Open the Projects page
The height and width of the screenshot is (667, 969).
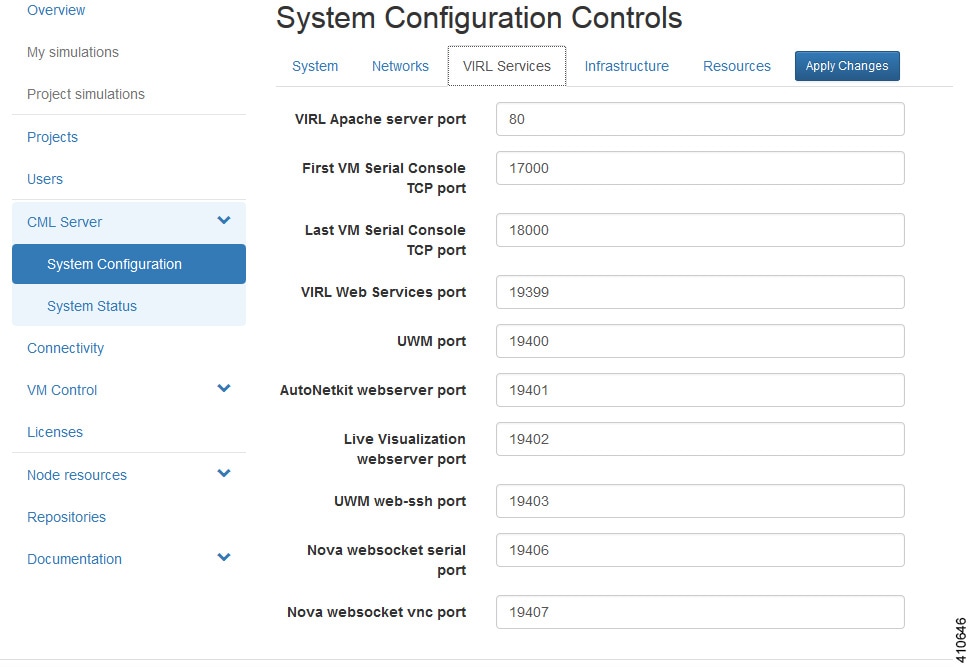coord(52,137)
